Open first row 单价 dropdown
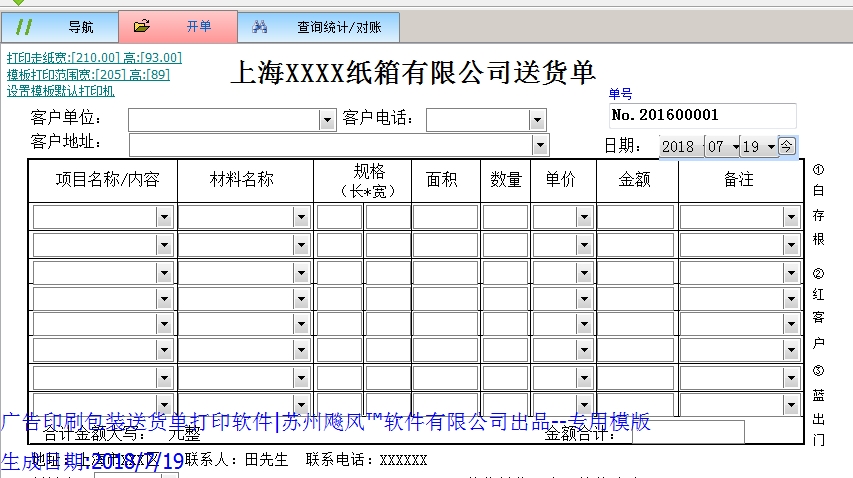 (583, 217)
